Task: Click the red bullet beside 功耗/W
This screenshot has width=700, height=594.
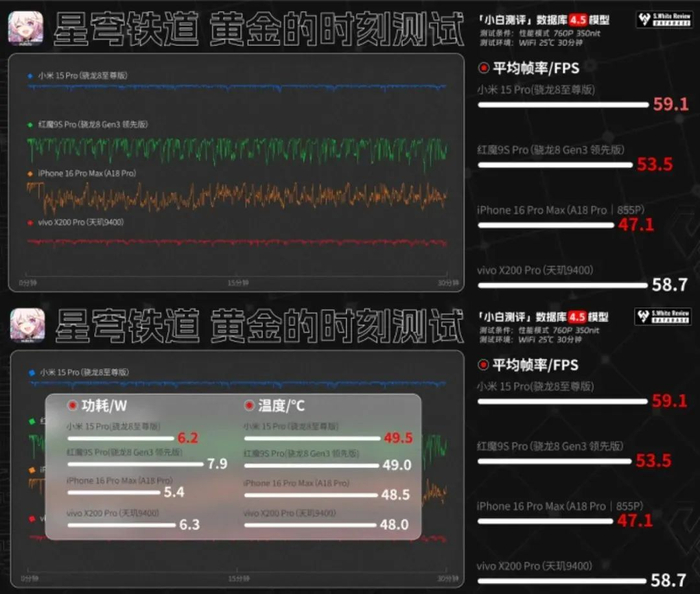Action: point(72,405)
